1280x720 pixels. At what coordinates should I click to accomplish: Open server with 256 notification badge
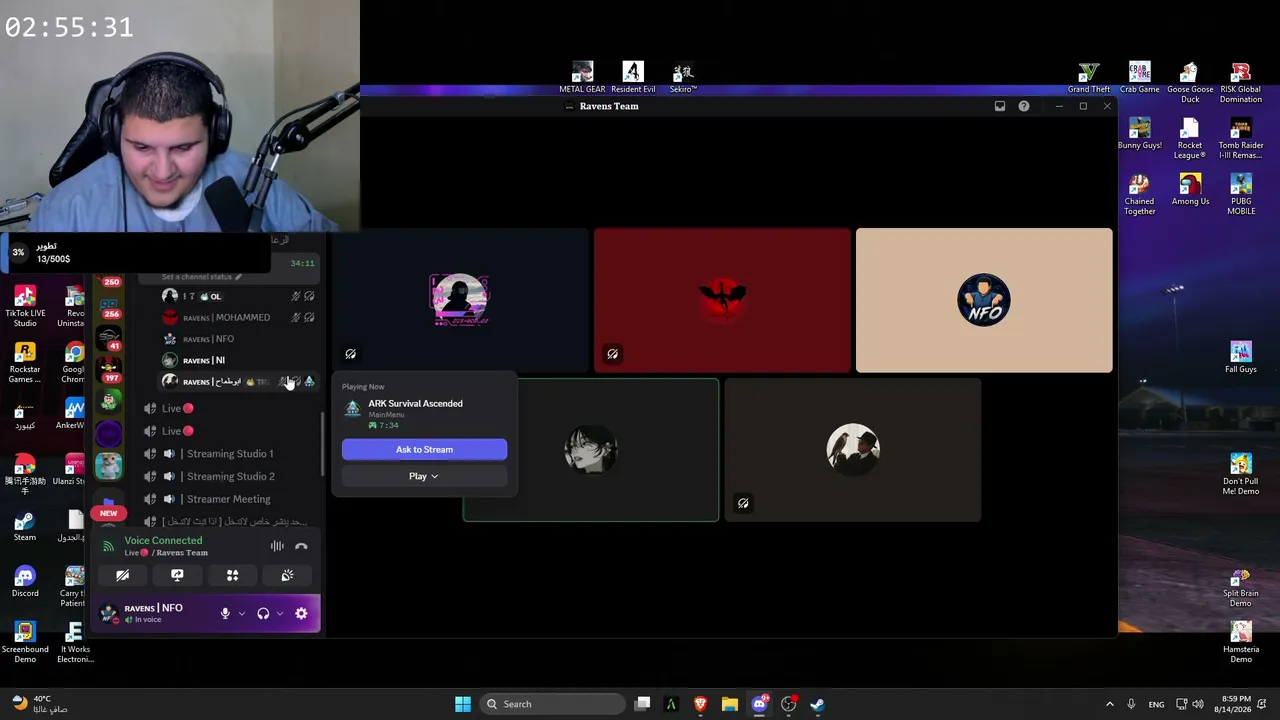[109, 305]
